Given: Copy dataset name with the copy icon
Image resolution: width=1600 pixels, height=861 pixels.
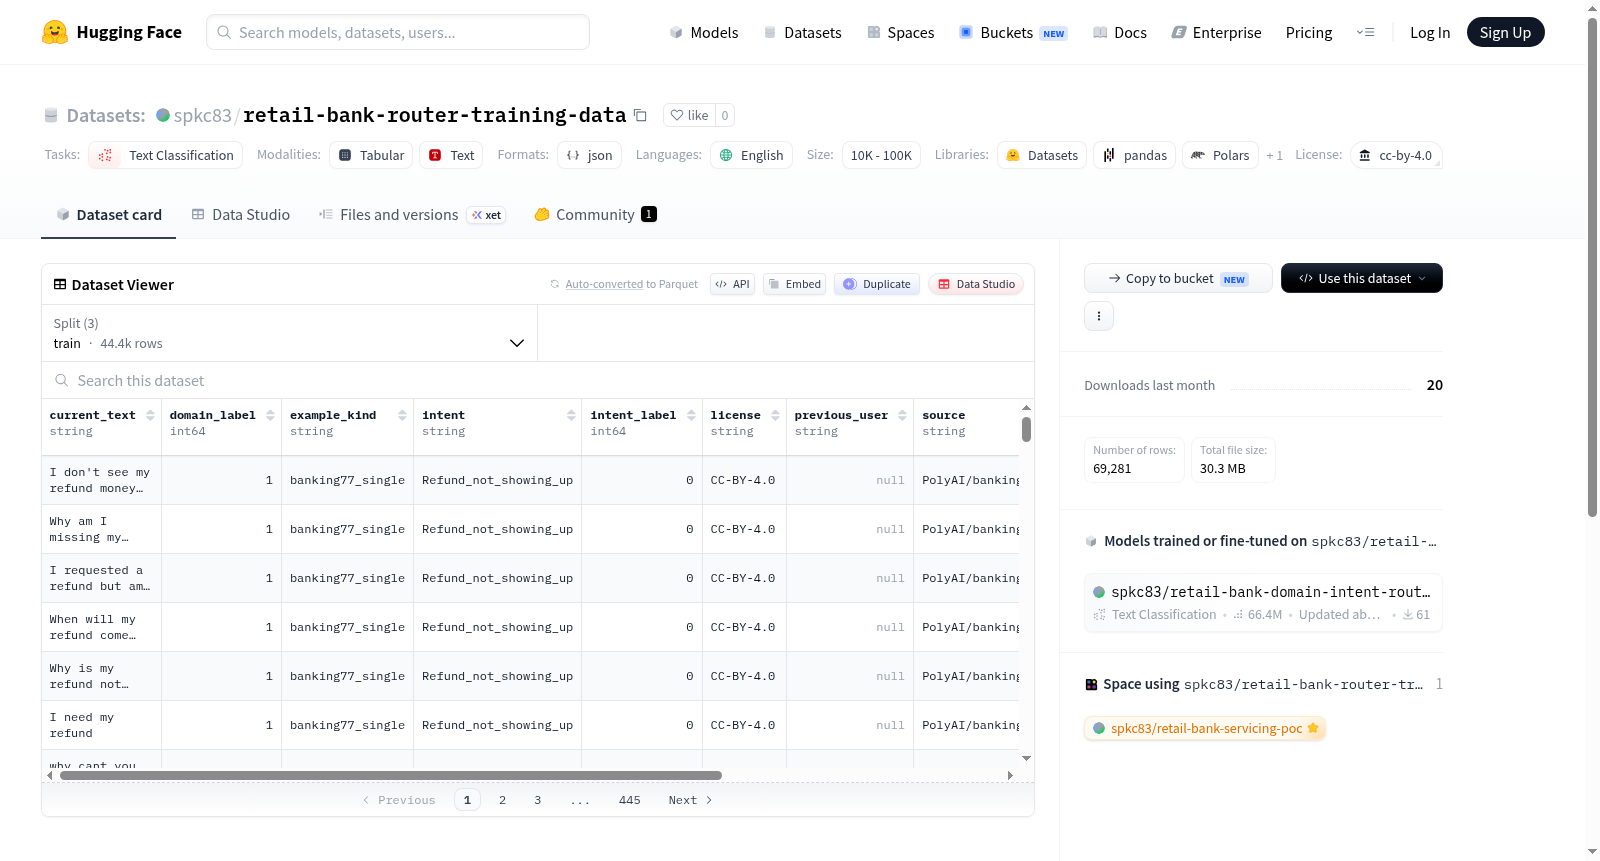Looking at the screenshot, I should coord(640,115).
